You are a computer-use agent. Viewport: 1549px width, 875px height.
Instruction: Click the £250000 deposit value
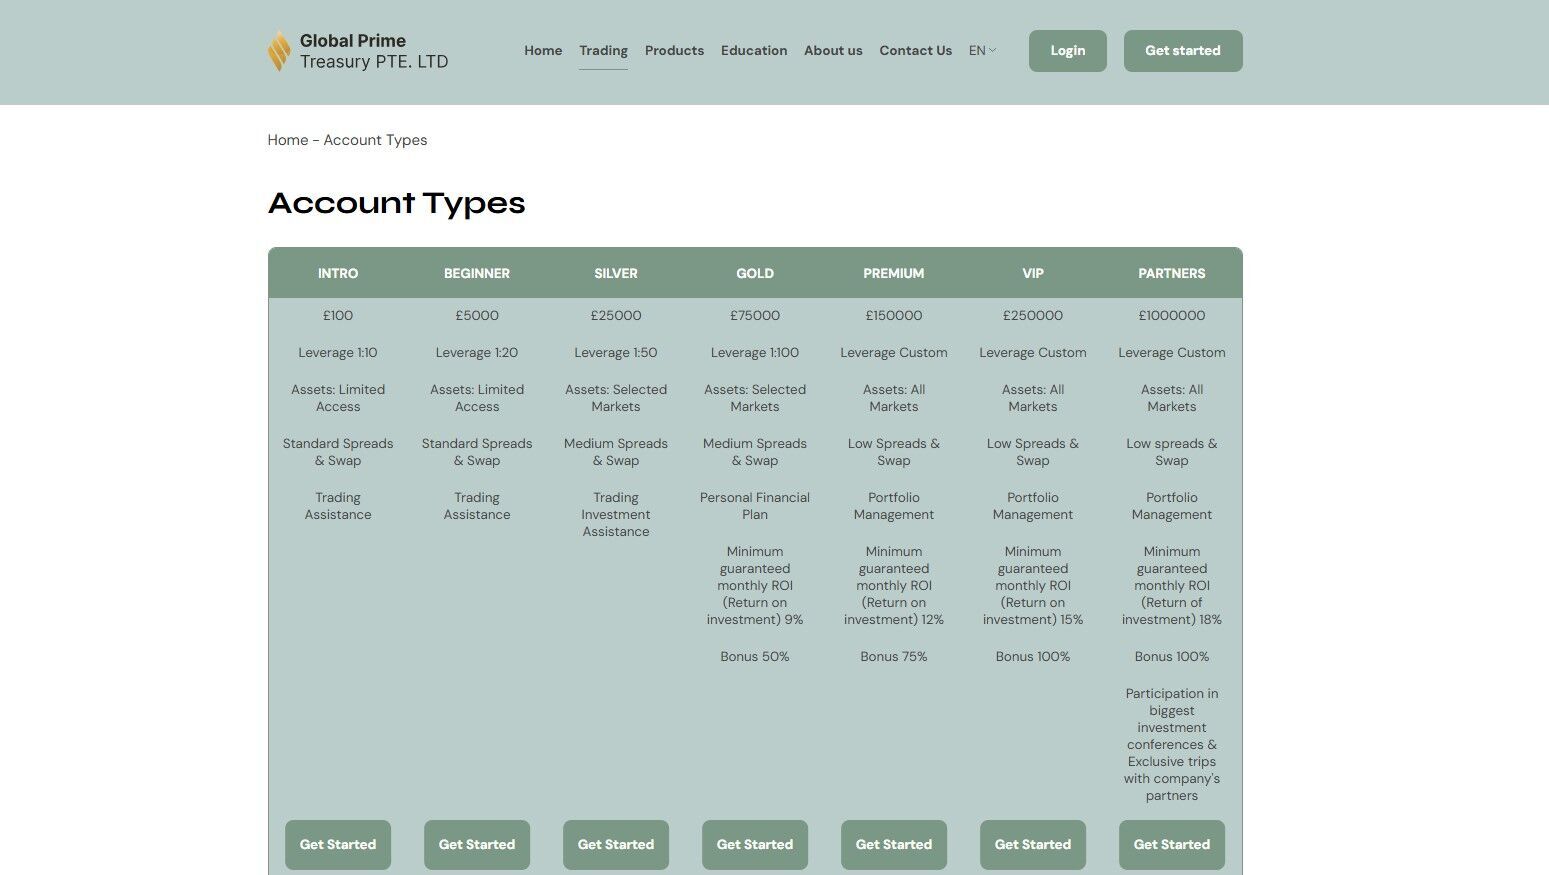point(1033,315)
